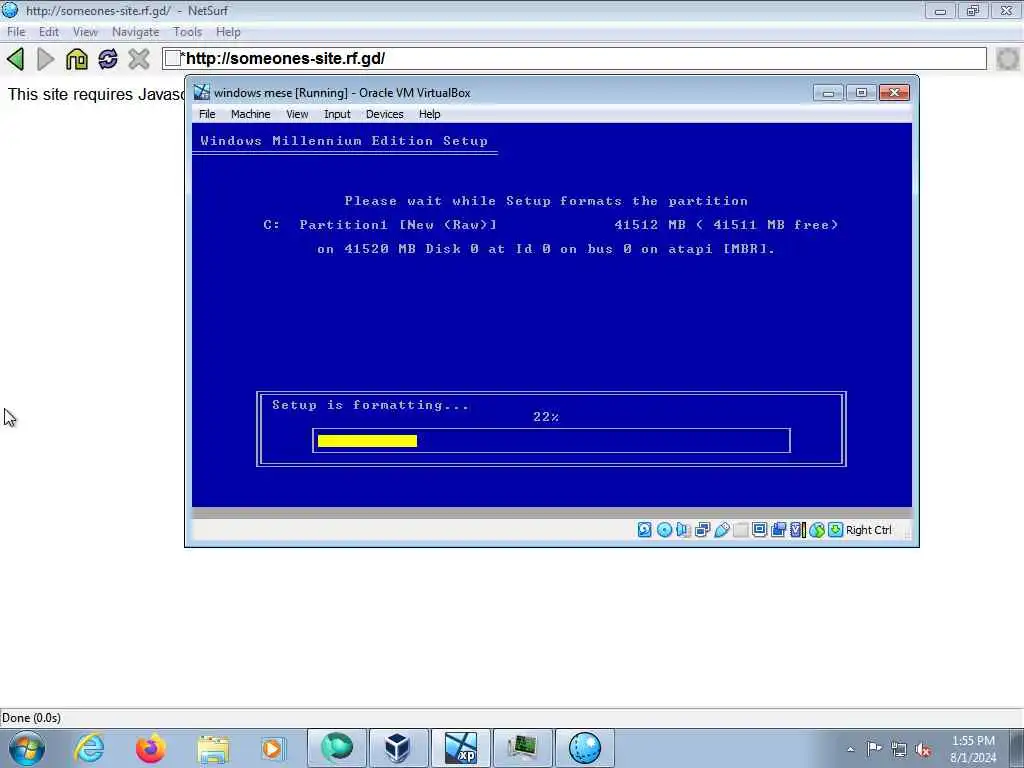Click the NetSurf stop loading X icon
1024x768 pixels.
tap(138, 59)
